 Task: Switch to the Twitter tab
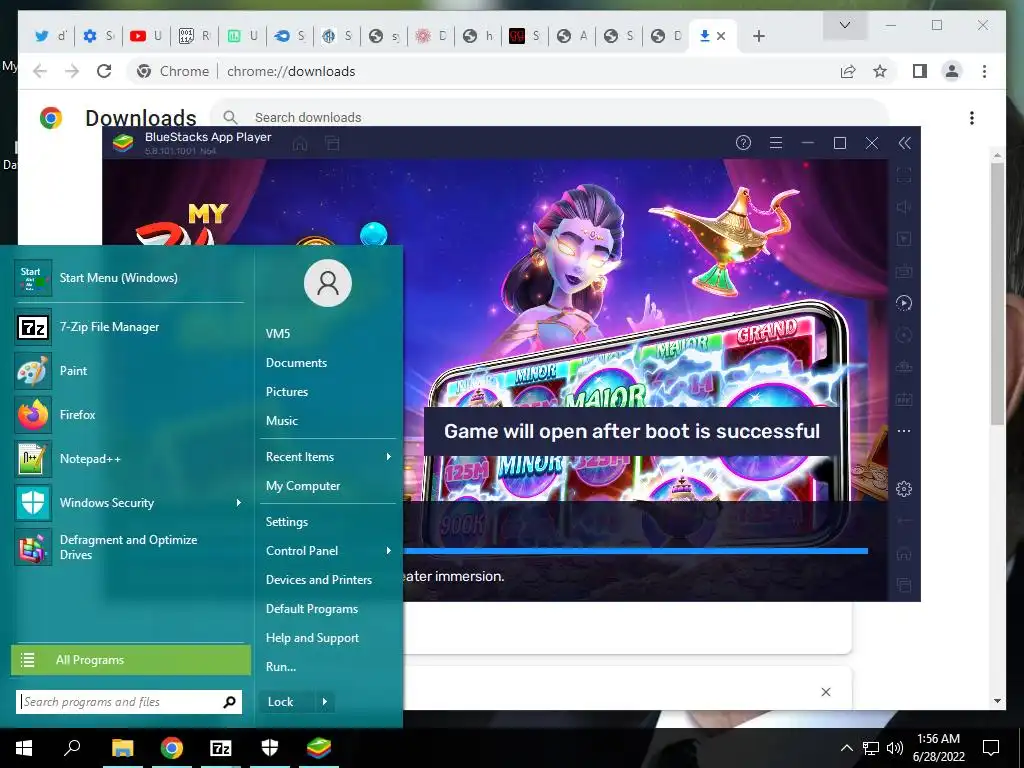pyautogui.click(x=52, y=36)
